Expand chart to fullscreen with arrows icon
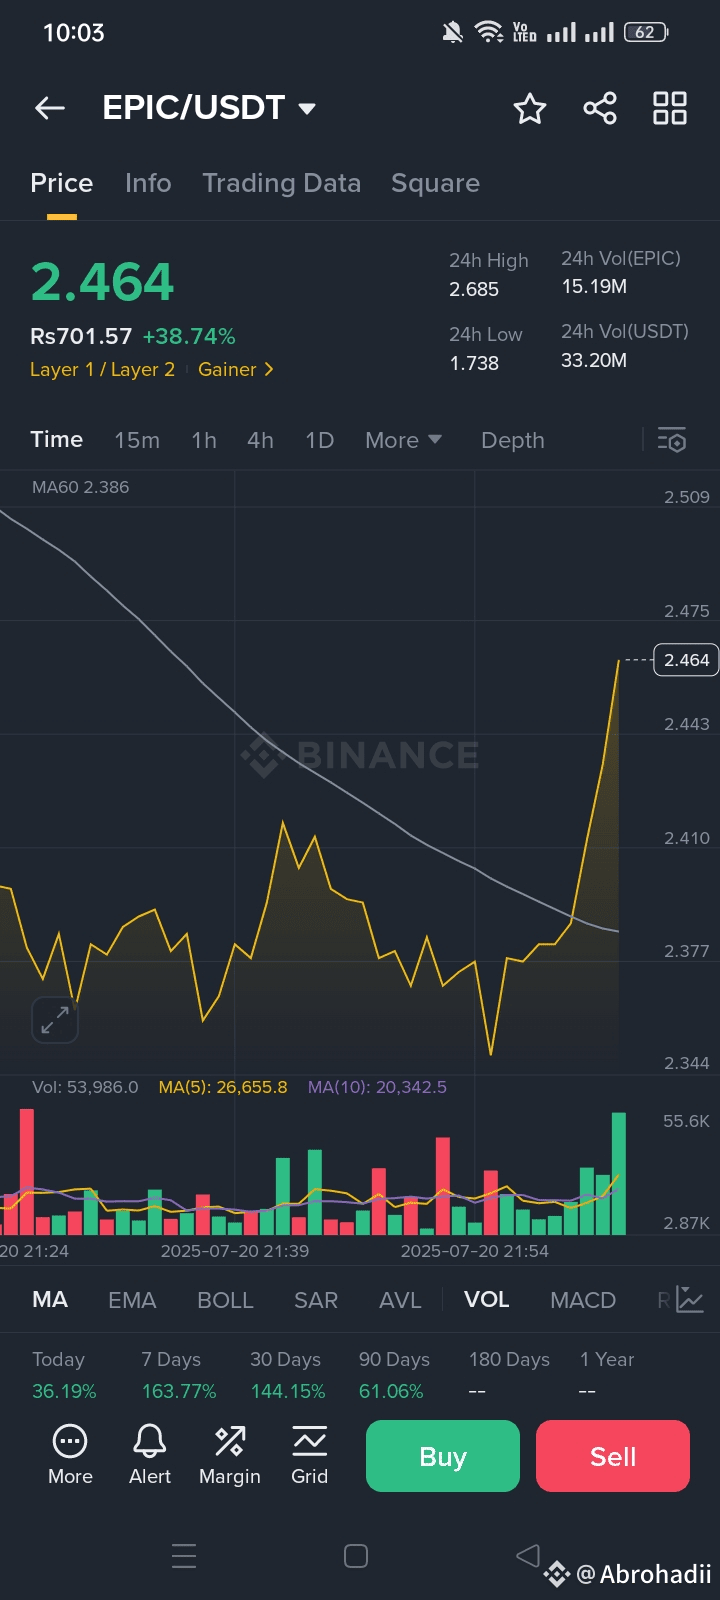This screenshot has width=720, height=1600. tap(55, 1020)
